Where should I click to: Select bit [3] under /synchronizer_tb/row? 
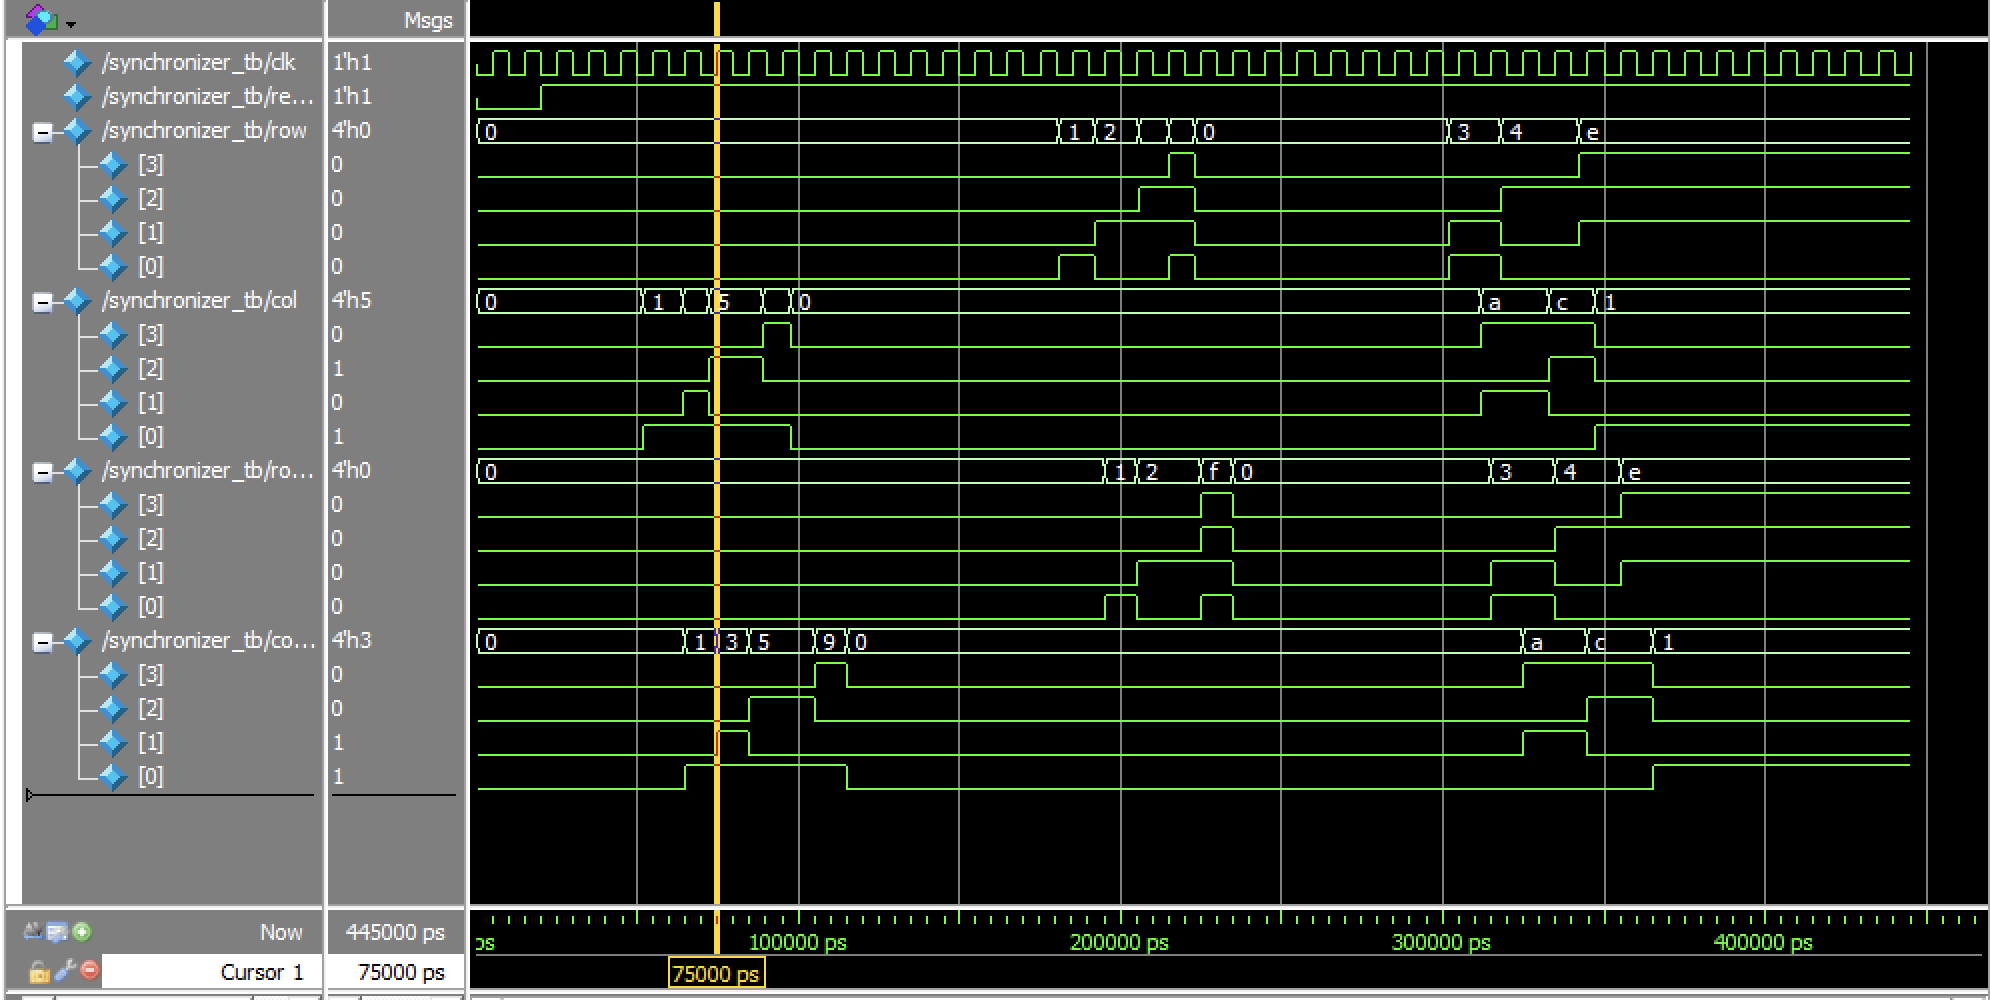150,165
